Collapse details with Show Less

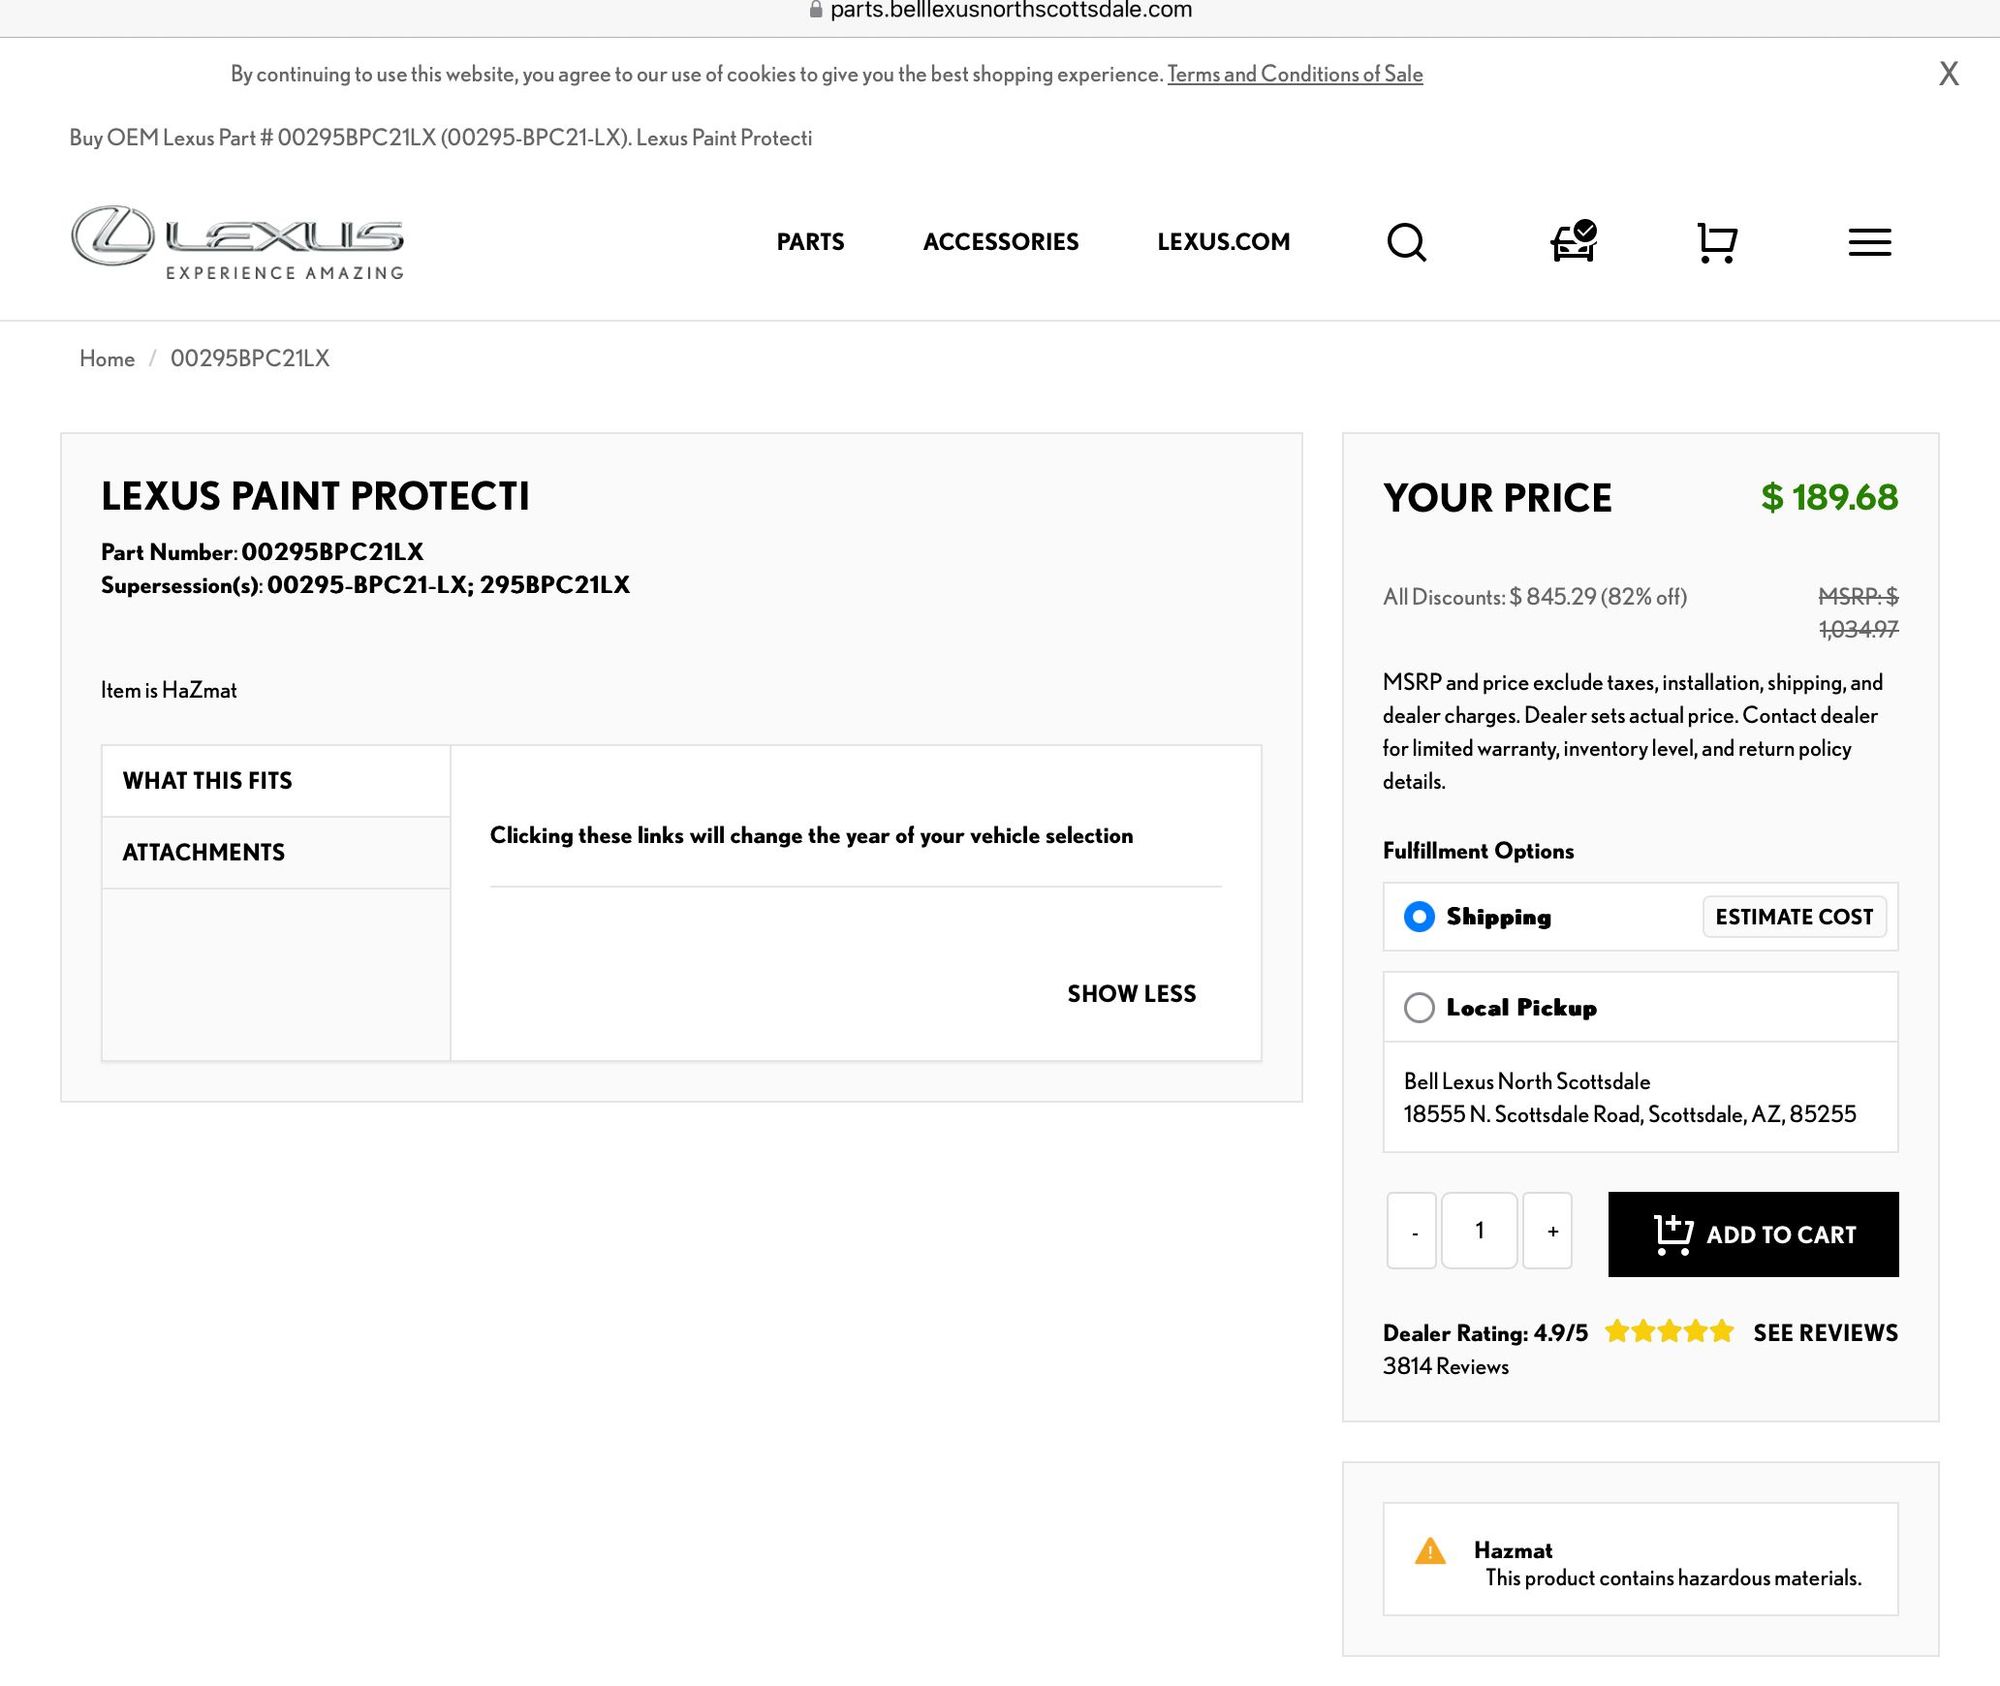(x=1131, y=993)
